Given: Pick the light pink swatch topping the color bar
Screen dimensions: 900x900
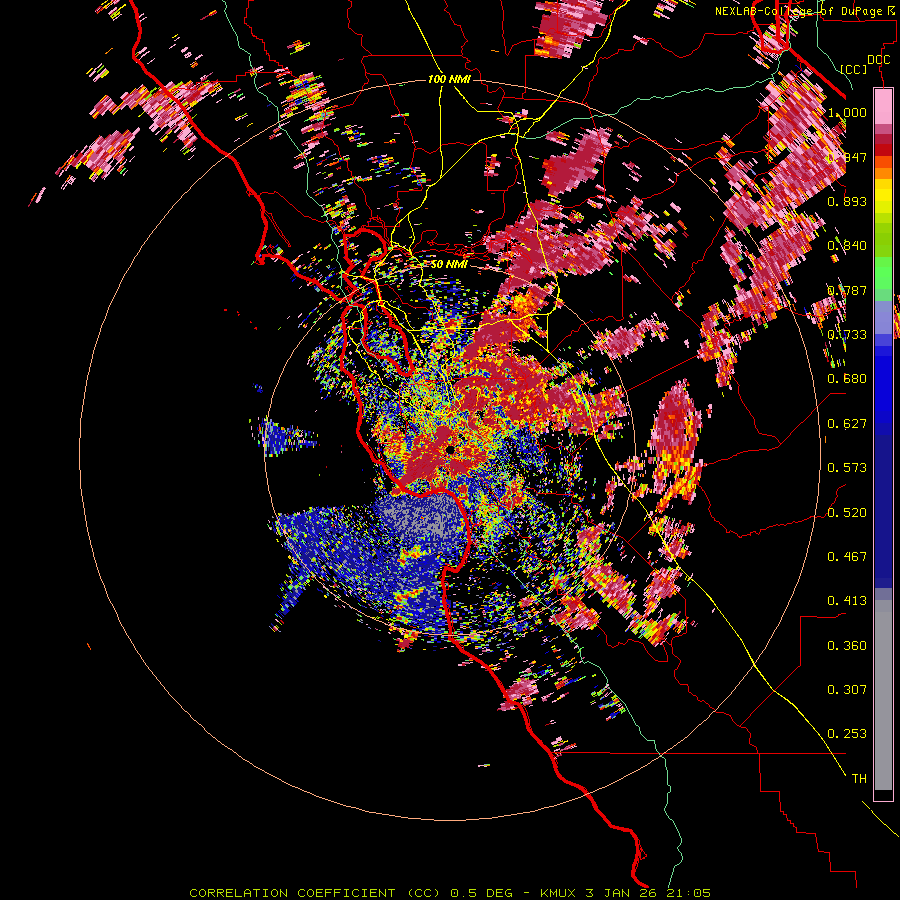Looking at the screenshot, I should [883, 106].
